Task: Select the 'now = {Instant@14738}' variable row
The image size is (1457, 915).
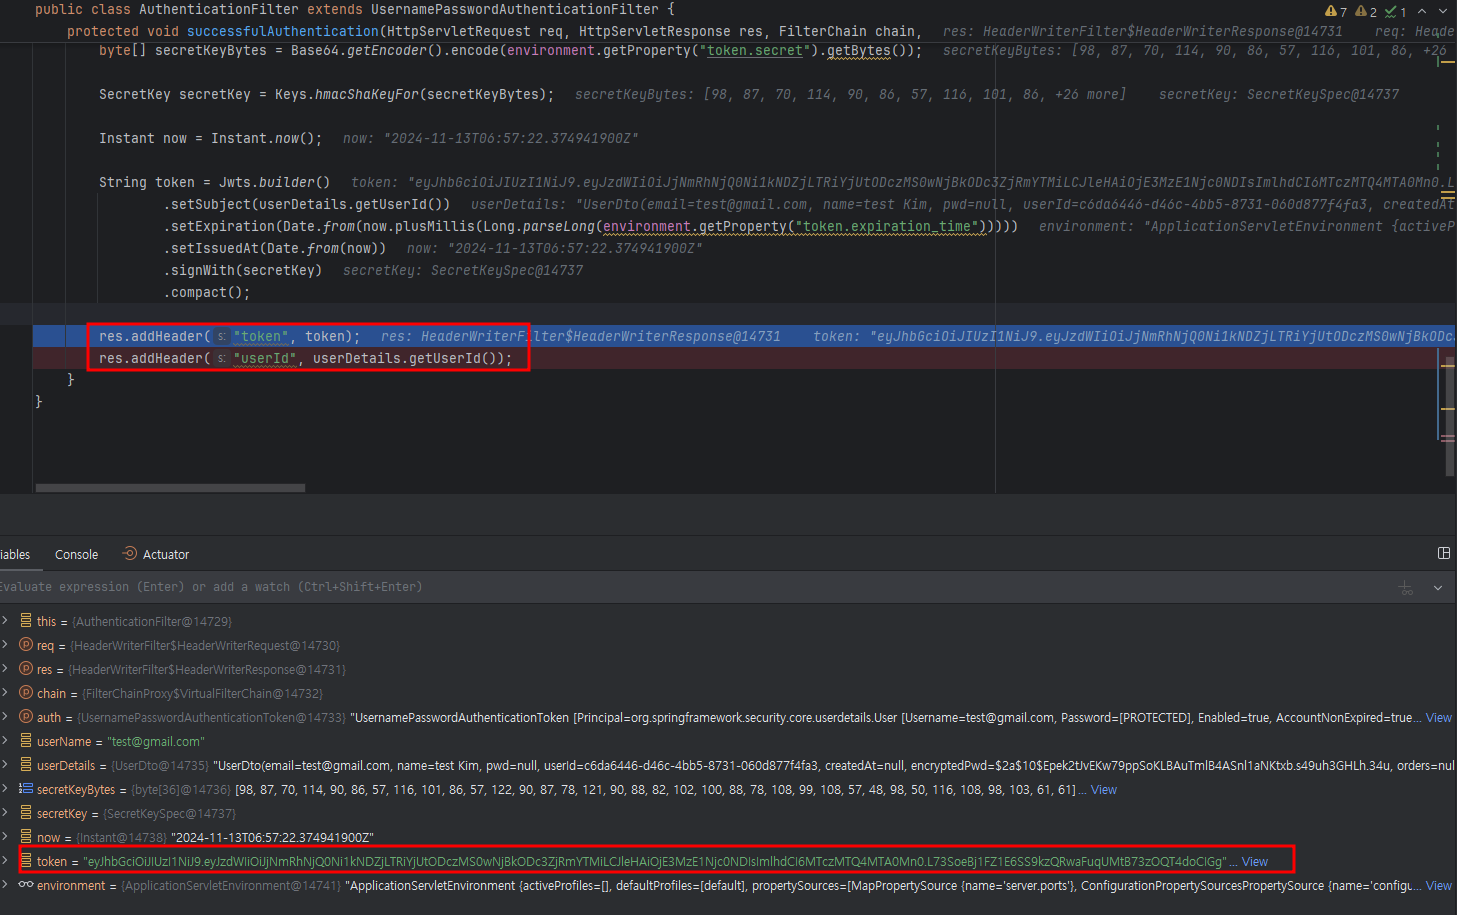Action: point(728,837)
